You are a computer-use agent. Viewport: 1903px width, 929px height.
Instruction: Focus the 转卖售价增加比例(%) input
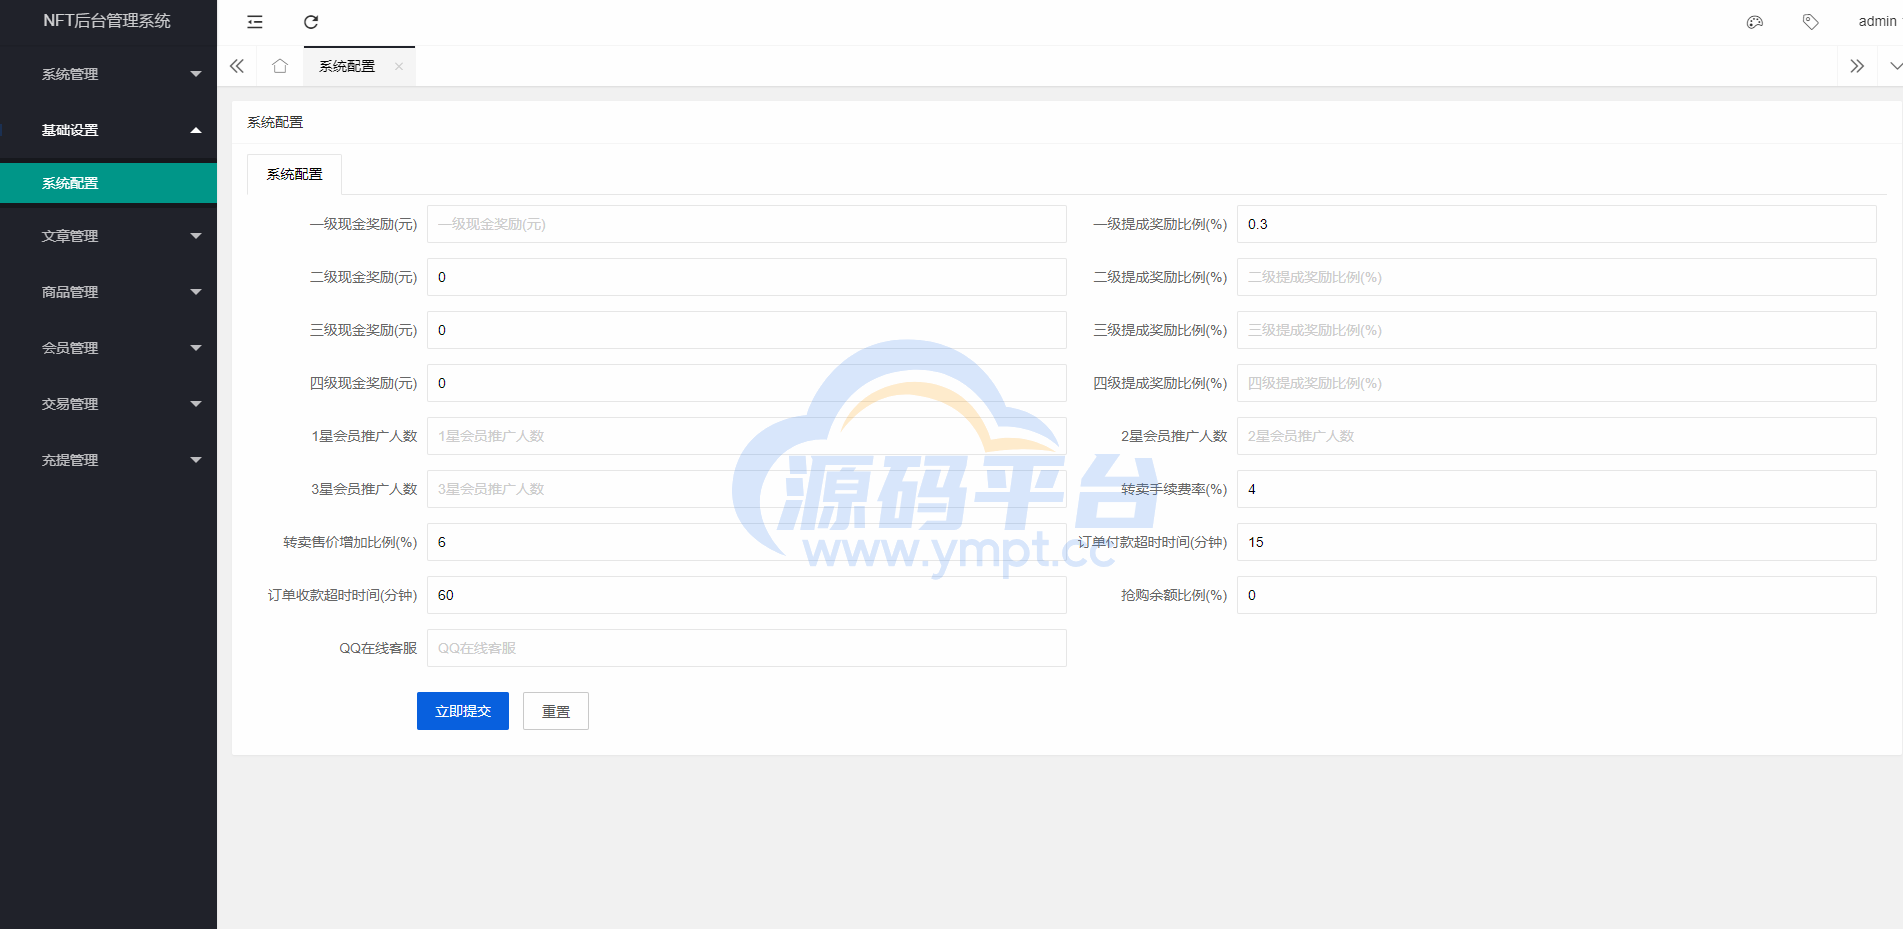(747, 542)
